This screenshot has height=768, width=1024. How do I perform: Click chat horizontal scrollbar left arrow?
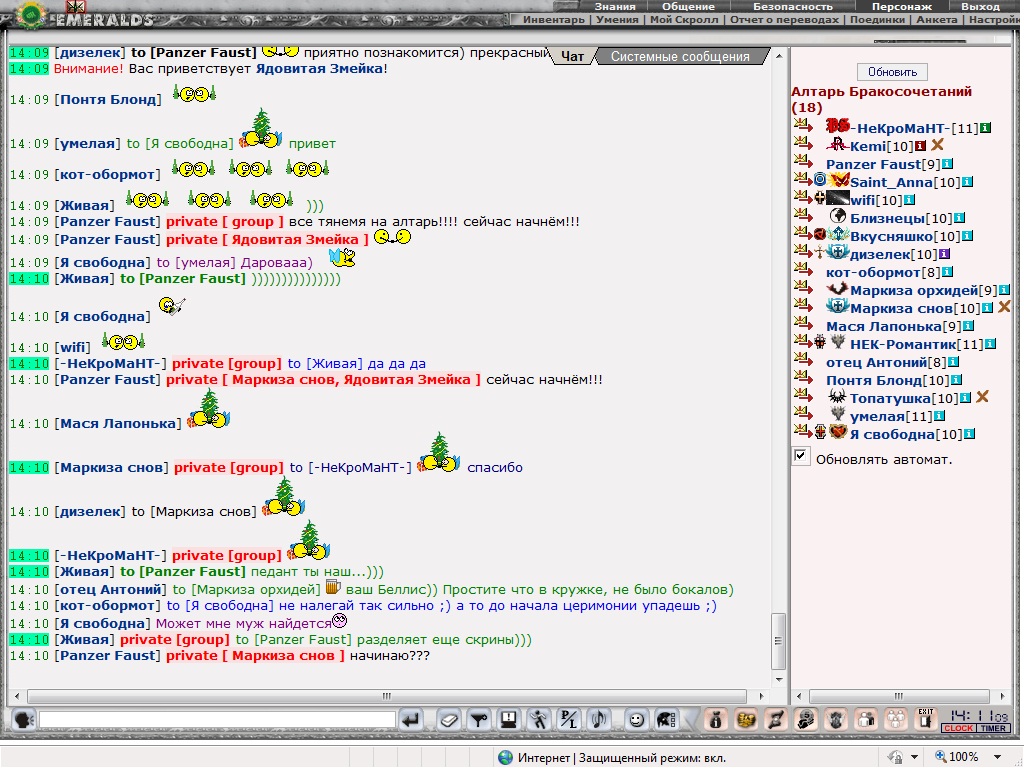[x=17, y=696]
